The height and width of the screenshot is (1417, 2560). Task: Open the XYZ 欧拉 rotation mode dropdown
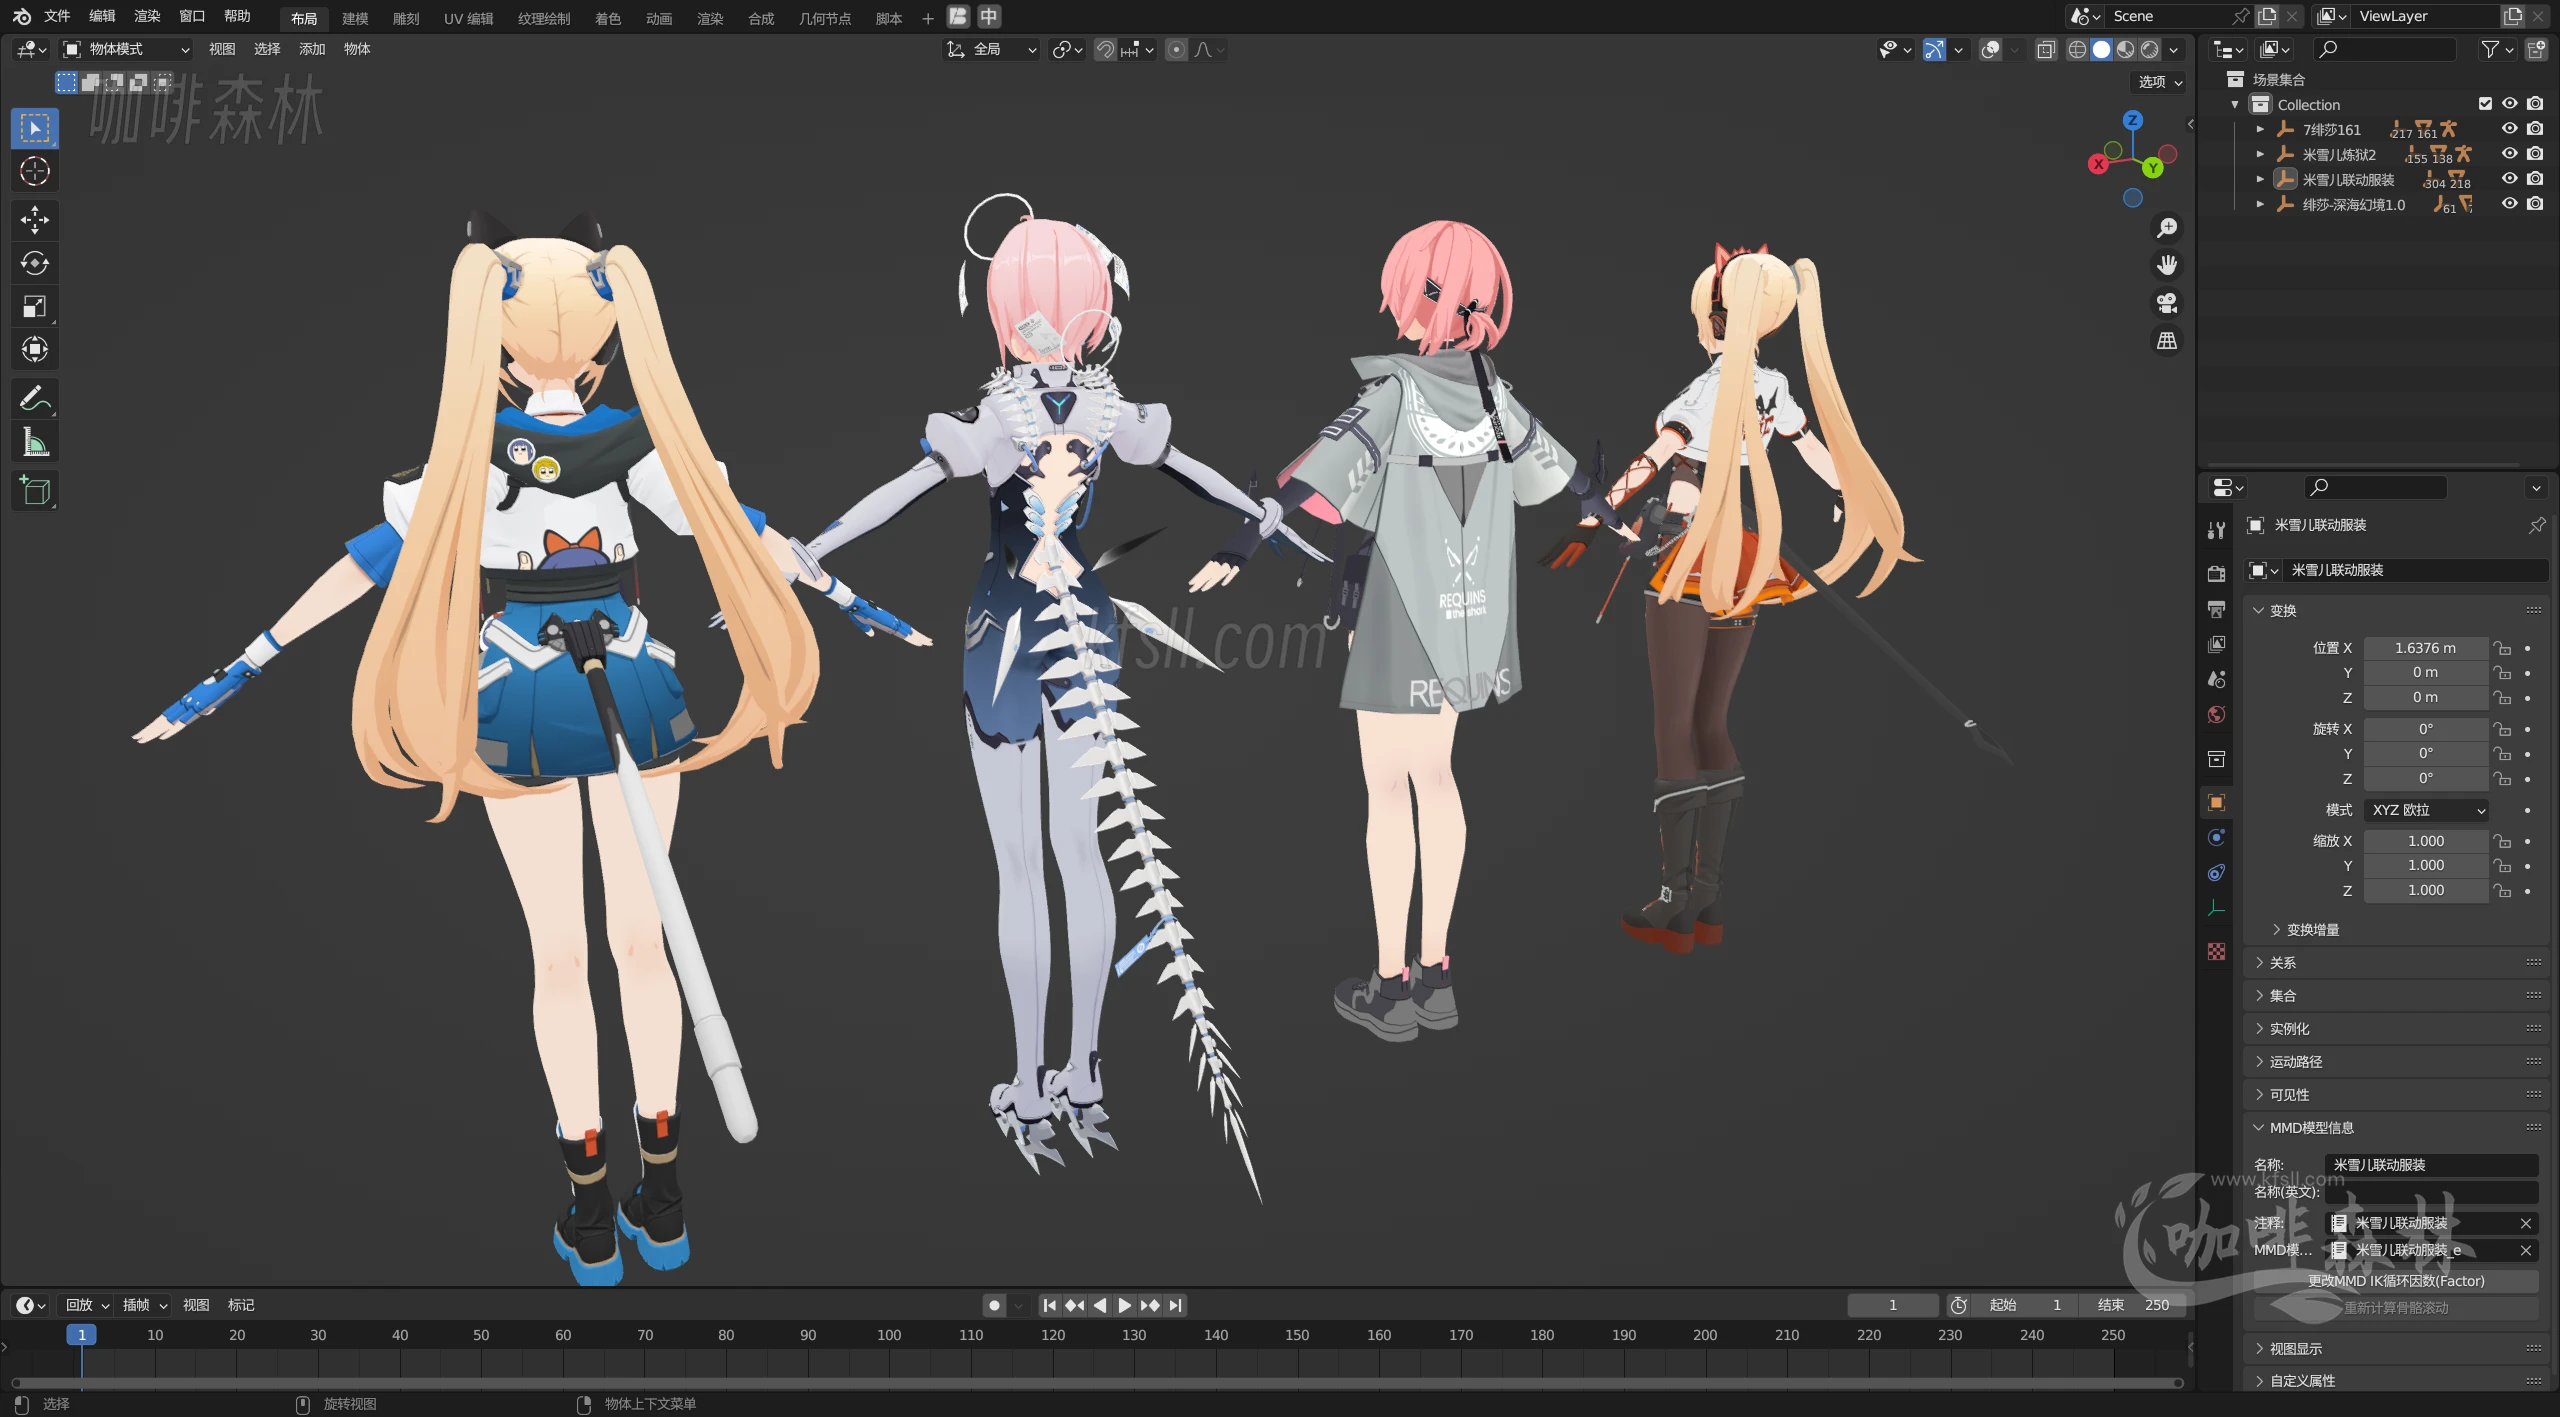pos(2426,810)
